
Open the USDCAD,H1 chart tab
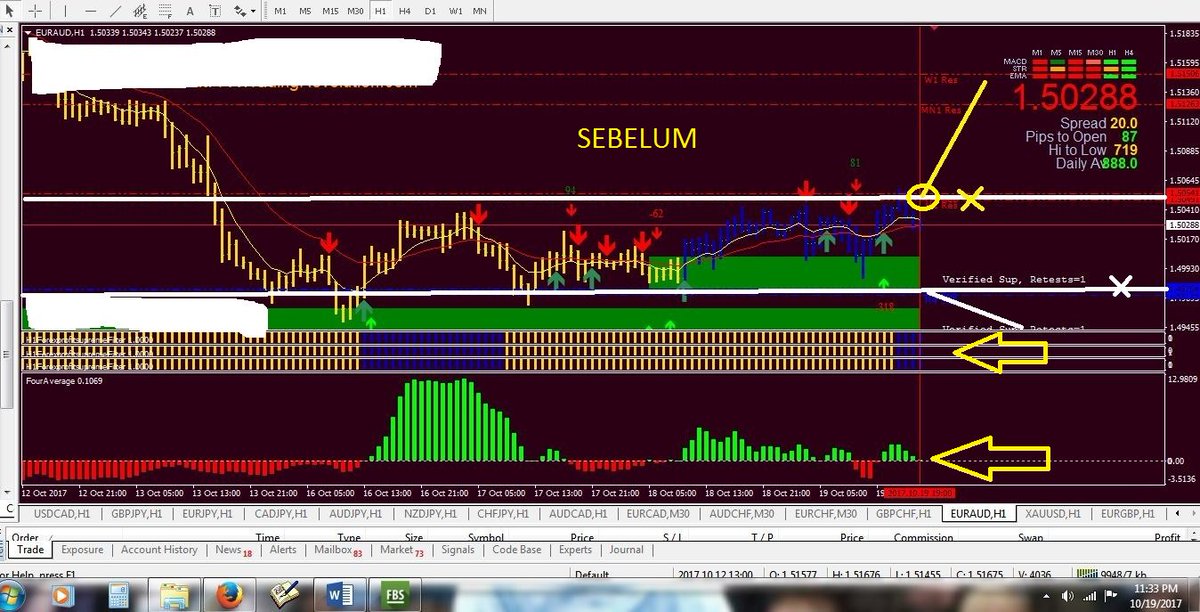(x=62, y=513)
